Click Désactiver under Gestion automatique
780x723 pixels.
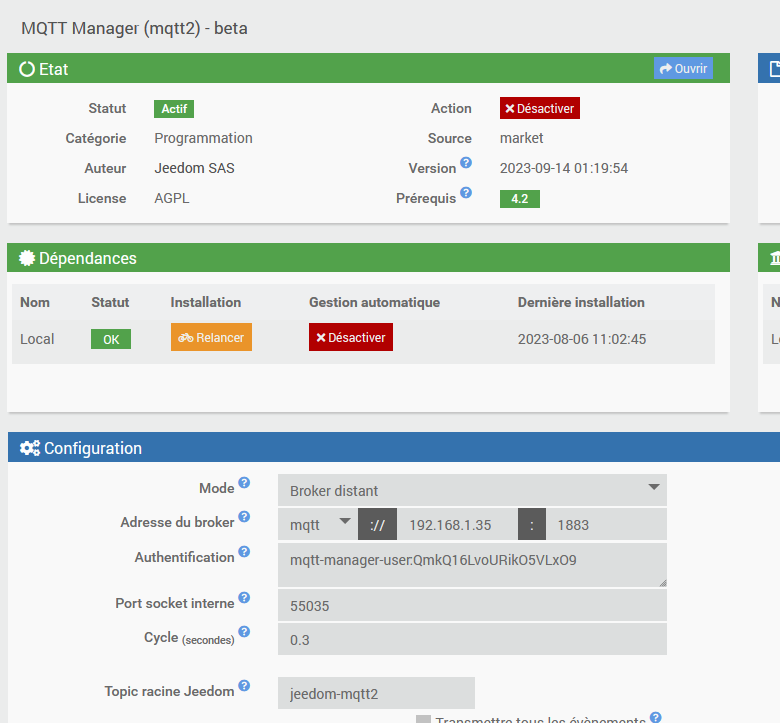pyautogui.click(x=351, y=337)
